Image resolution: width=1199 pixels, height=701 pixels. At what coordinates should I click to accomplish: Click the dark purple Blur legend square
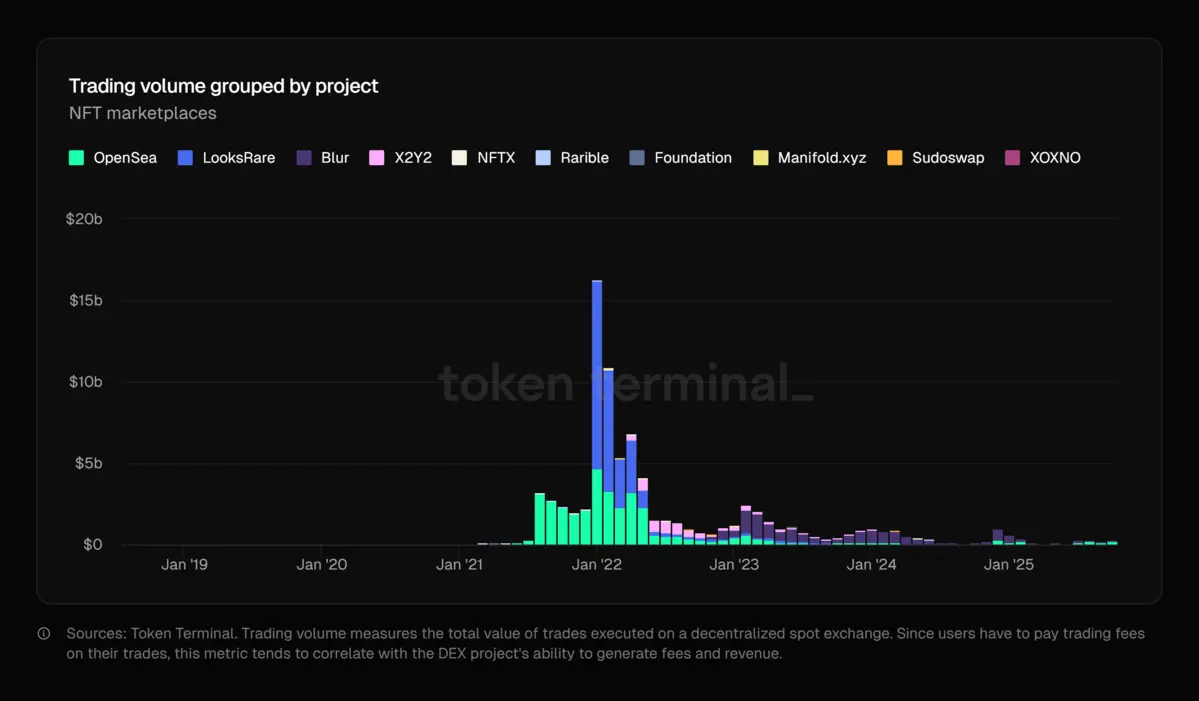pos(304,158)
